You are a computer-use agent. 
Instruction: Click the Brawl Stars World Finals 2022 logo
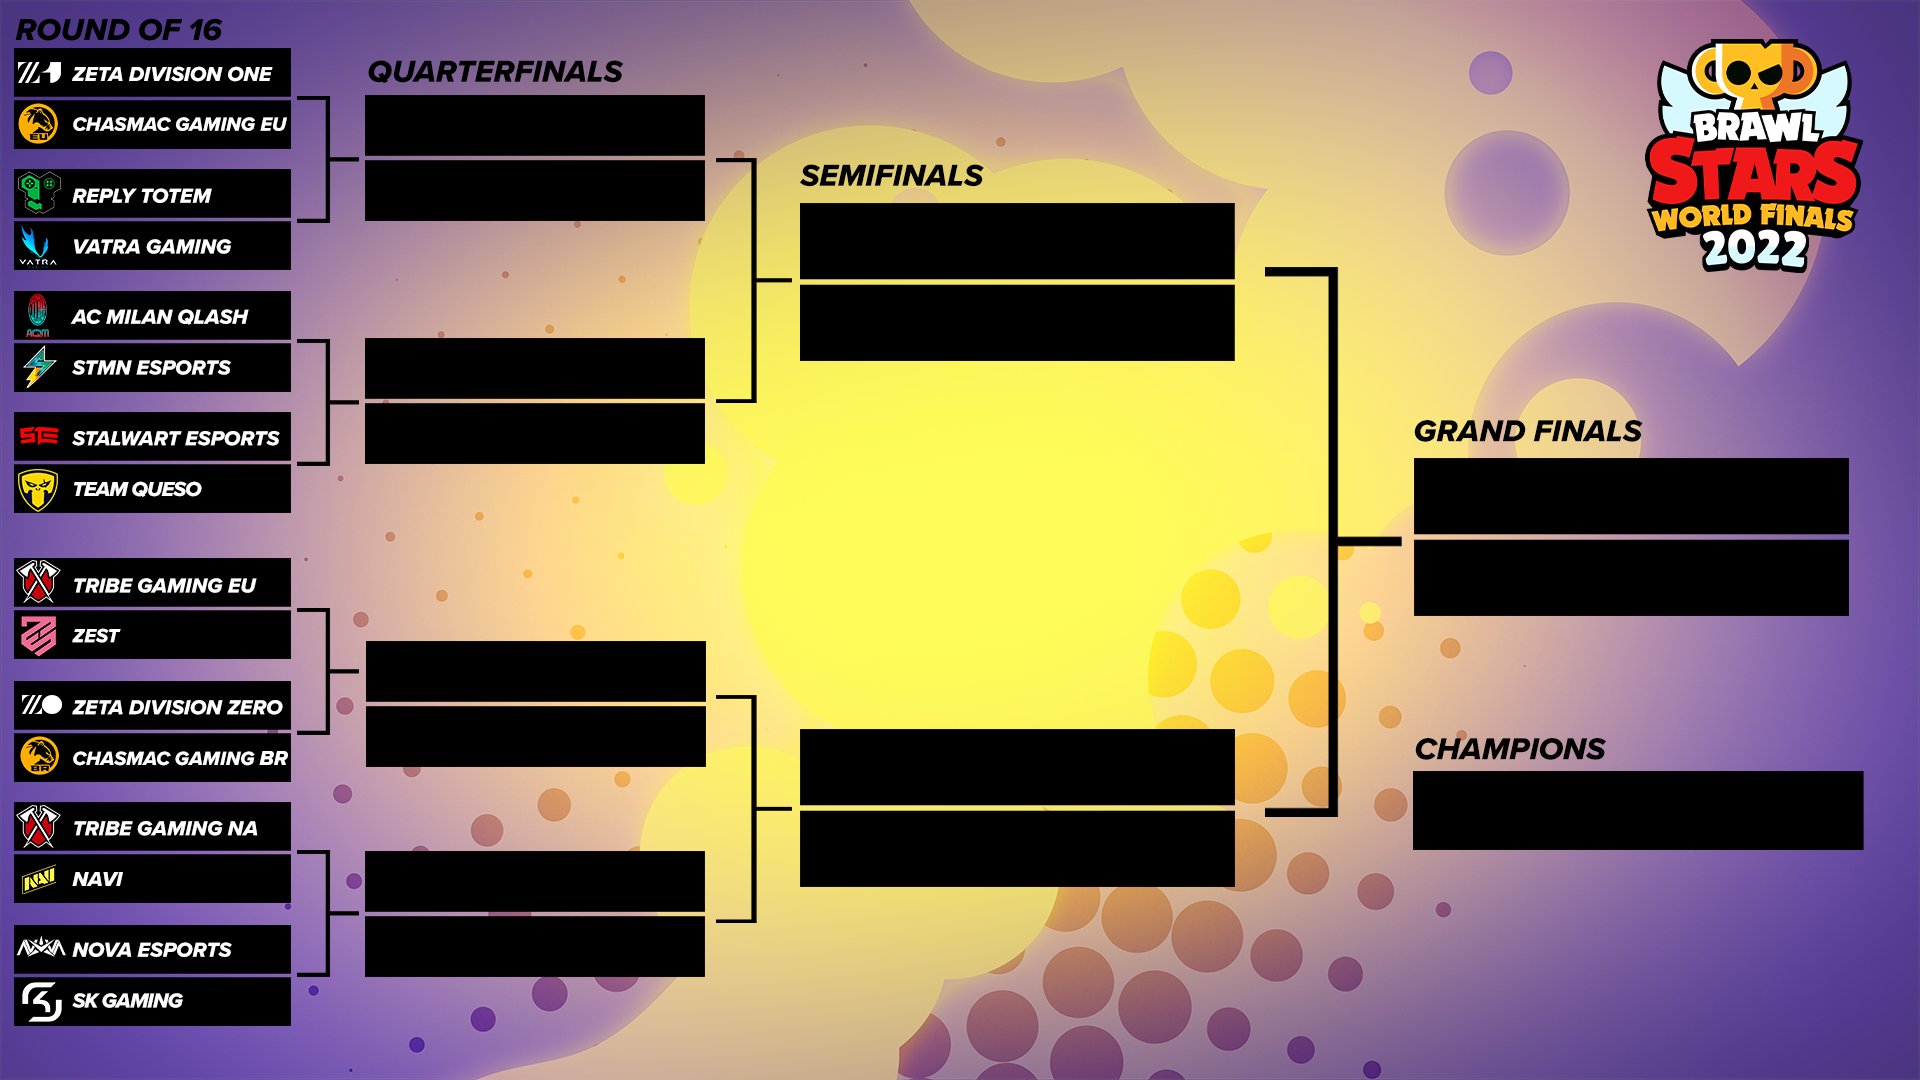pyautogui.click(x=1751, y=145)
